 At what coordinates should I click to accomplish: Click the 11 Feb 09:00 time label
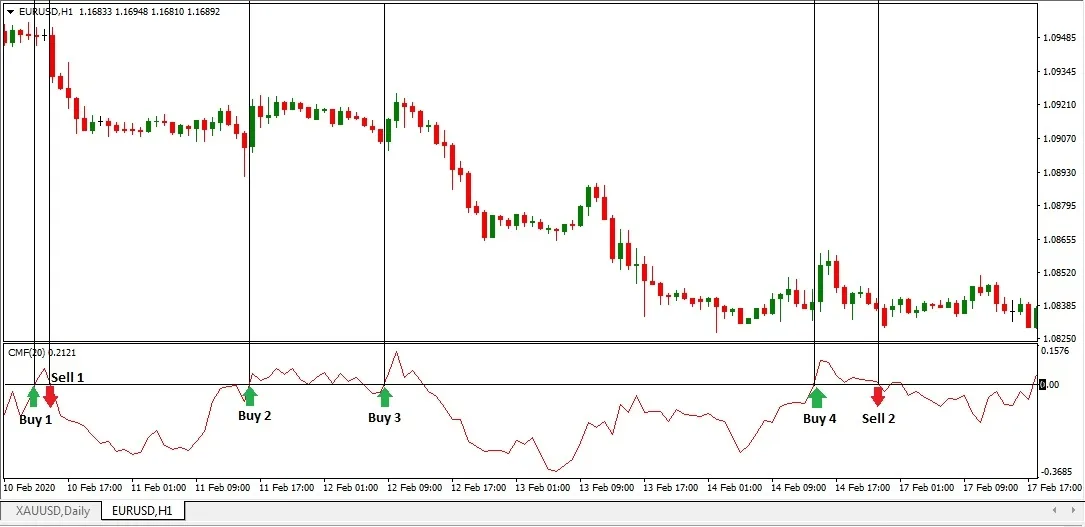(x=223, y=488)
